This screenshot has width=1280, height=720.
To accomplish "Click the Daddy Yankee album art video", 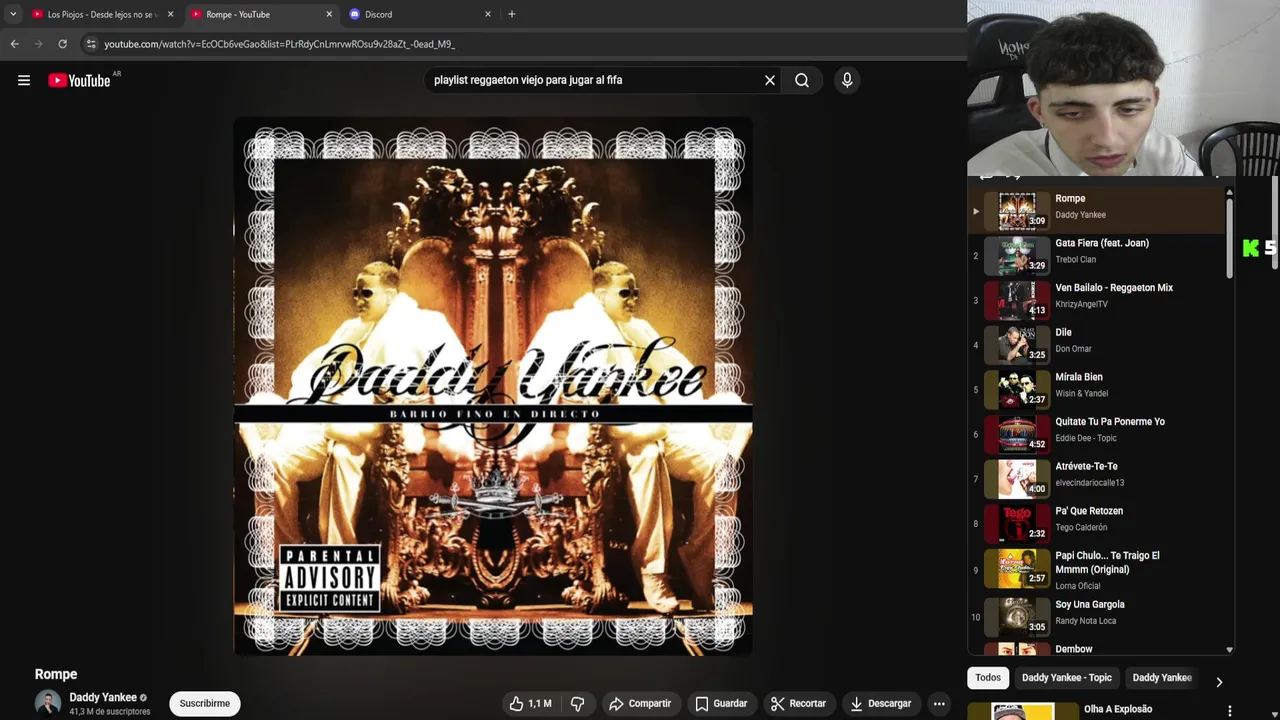I will [x=492, y=386].
